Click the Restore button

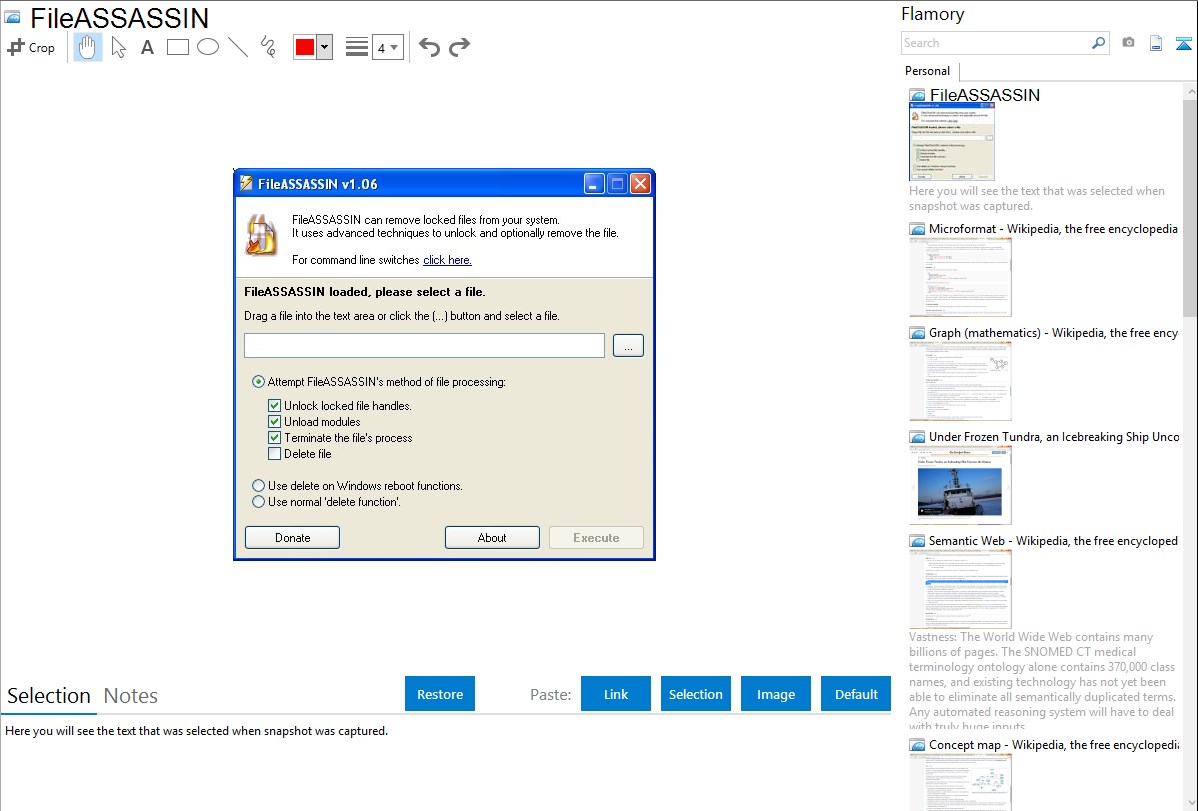pyautogui.click(x=440, y=694)
